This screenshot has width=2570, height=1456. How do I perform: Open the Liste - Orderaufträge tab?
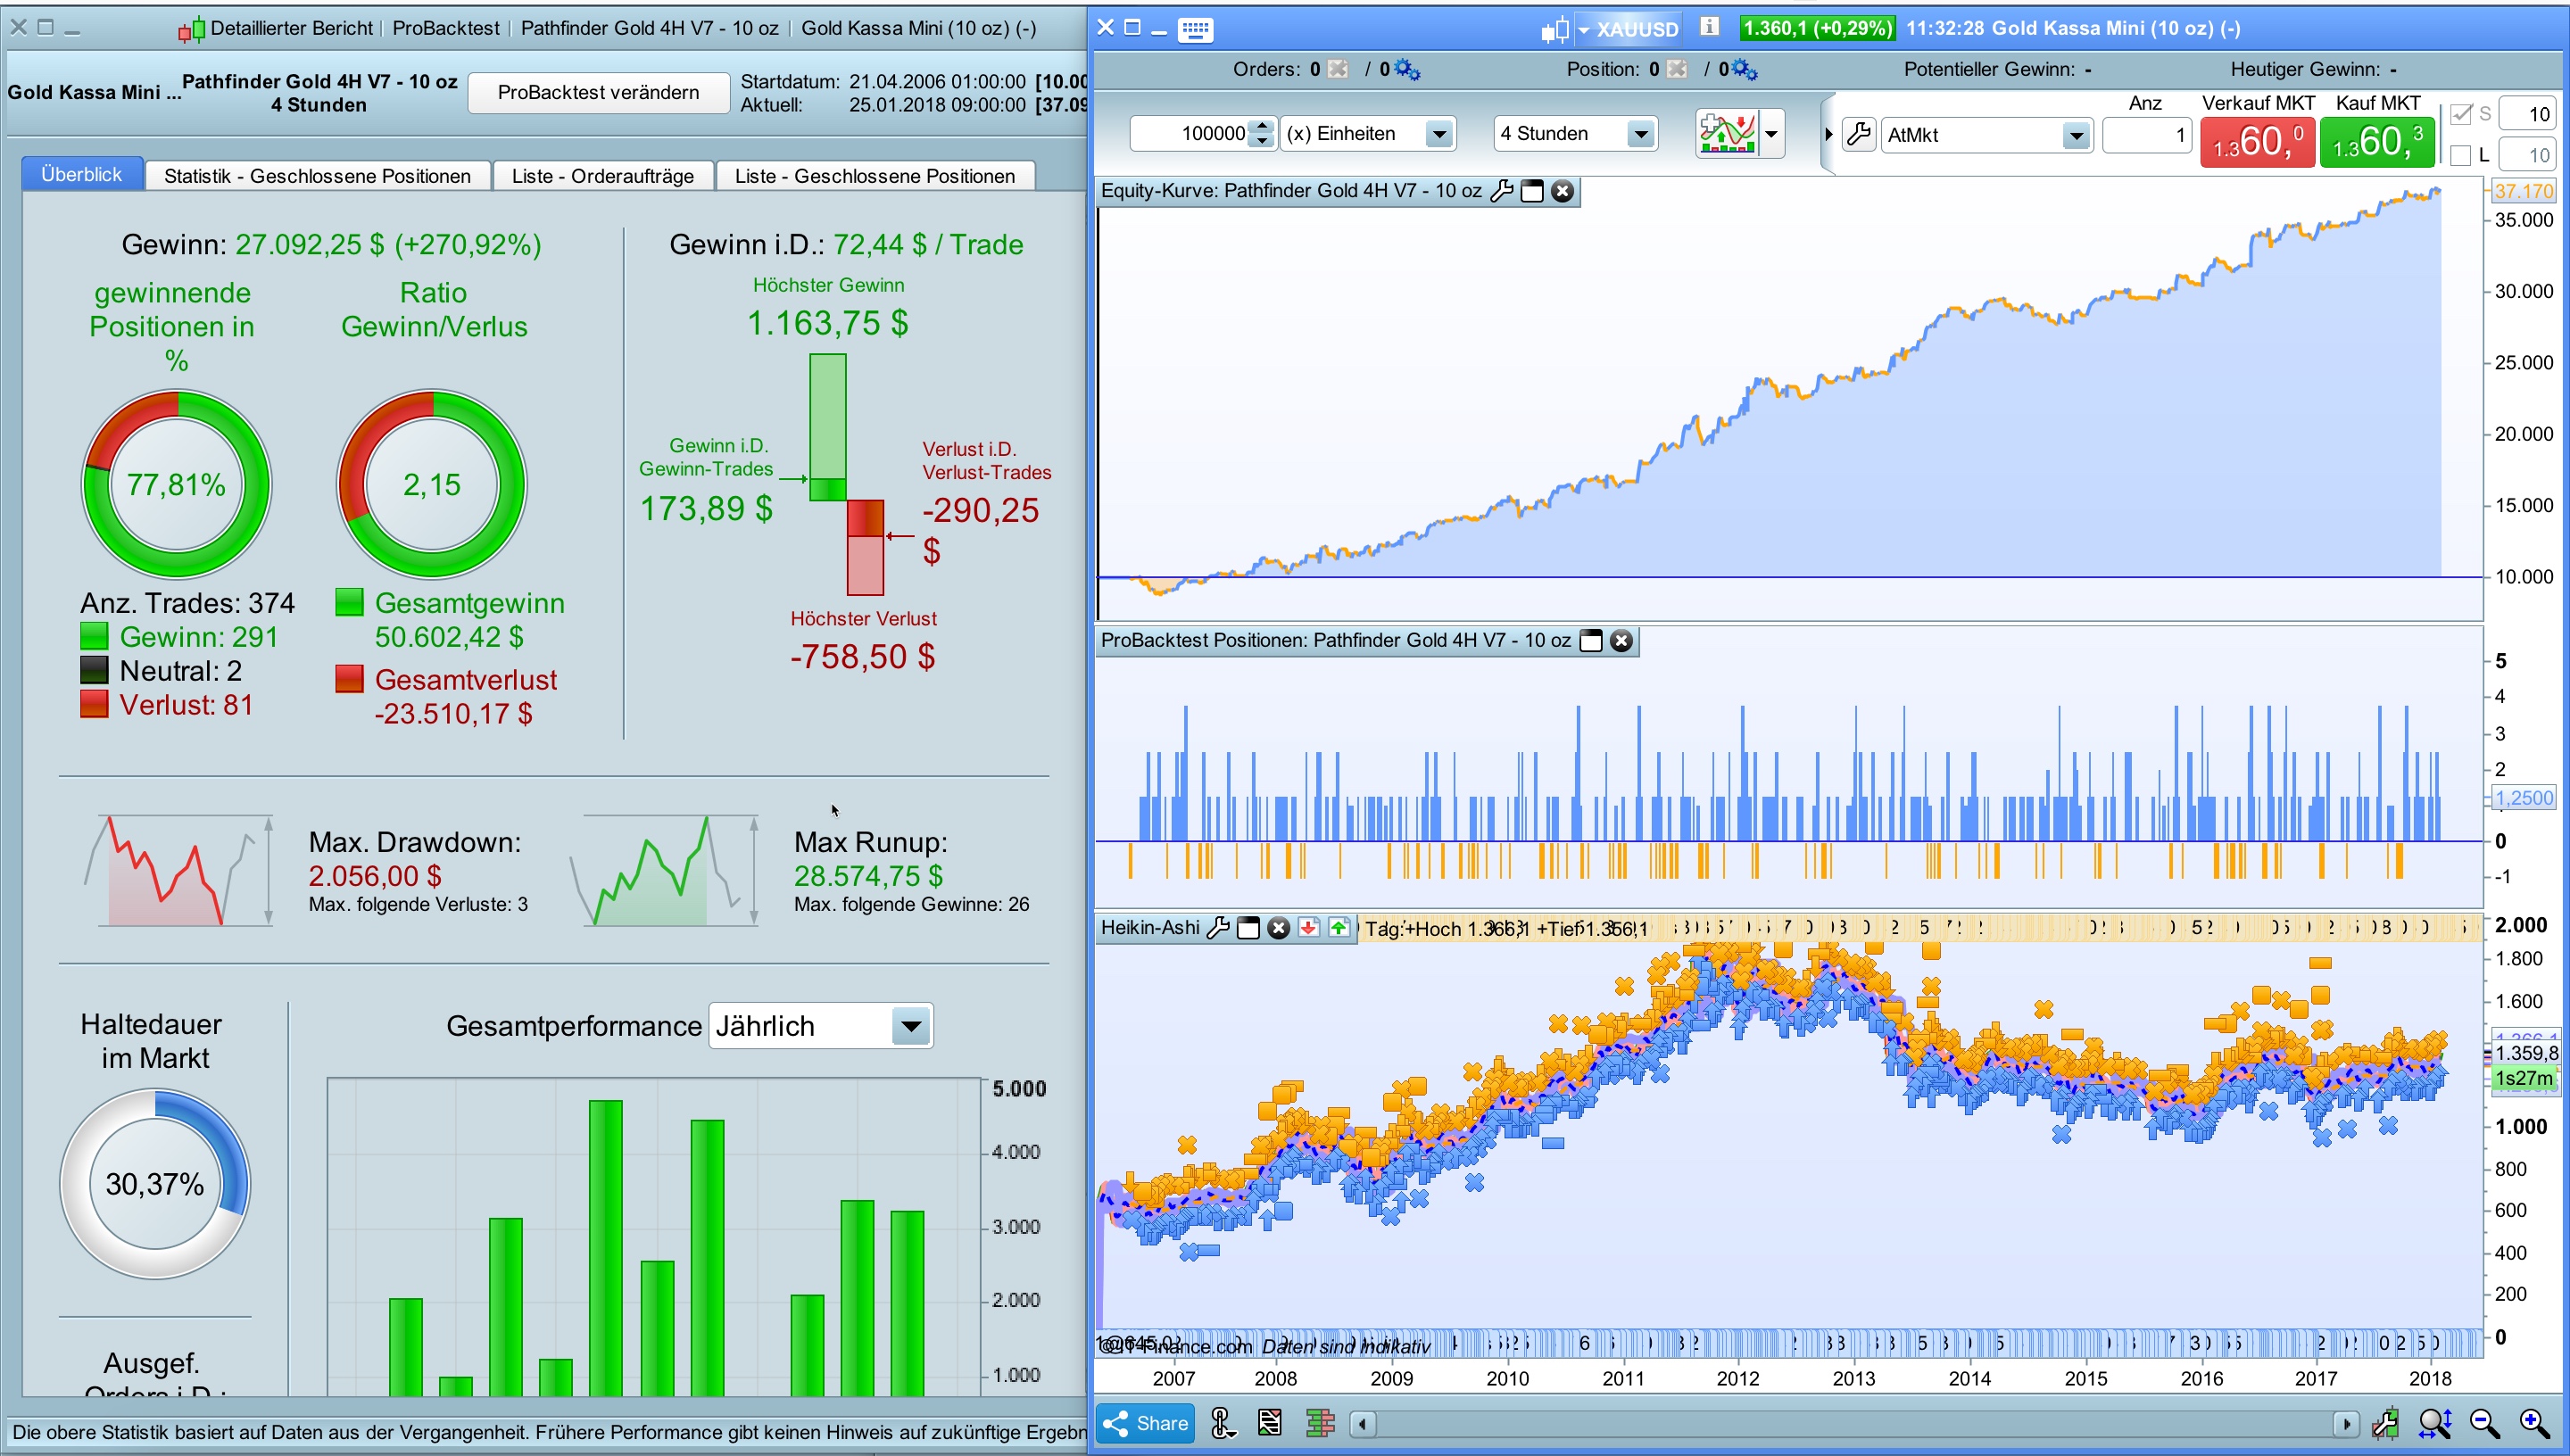point(602,176)
